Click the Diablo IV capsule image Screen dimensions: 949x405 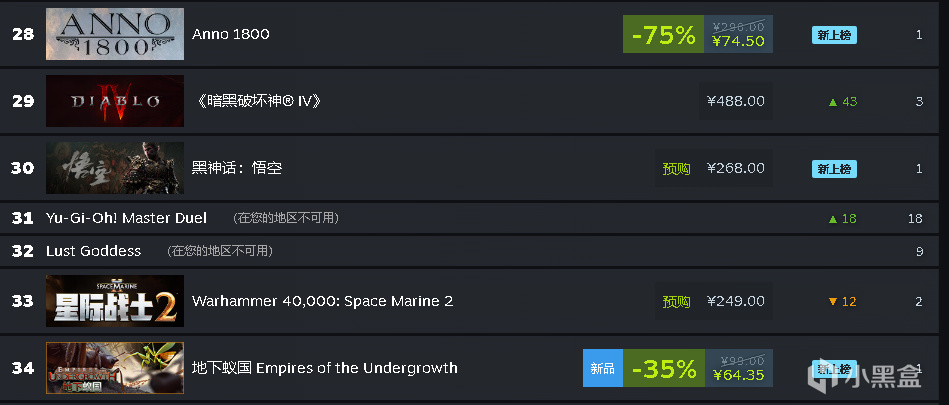[114, 101]
